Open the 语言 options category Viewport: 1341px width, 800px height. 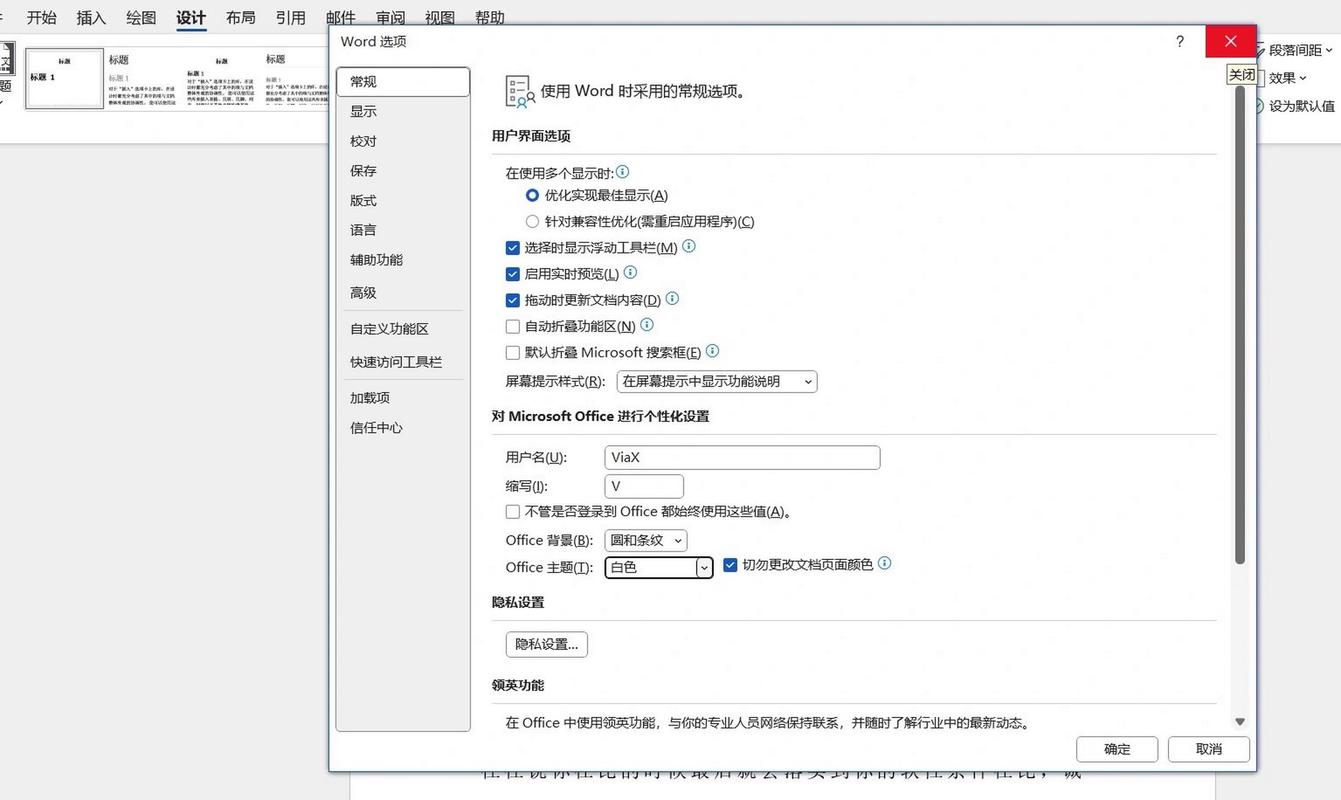point(403,230)
